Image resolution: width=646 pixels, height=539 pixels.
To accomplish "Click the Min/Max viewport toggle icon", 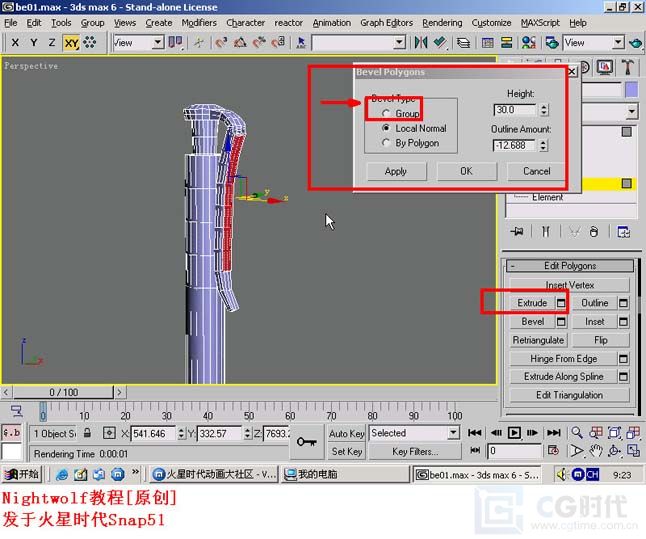I will tap(633, 451).
